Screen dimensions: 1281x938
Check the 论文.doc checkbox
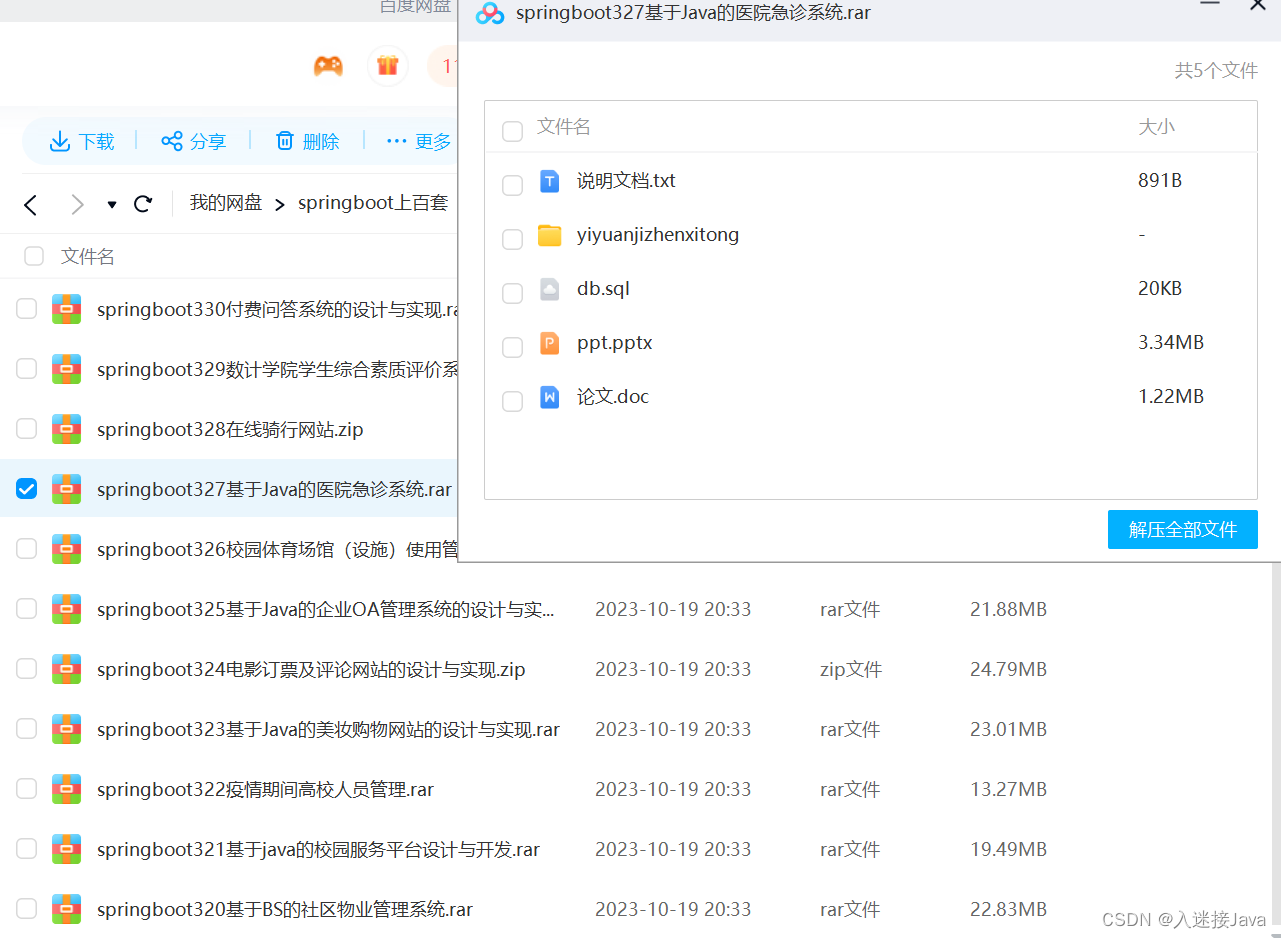(x=512, y=401)
